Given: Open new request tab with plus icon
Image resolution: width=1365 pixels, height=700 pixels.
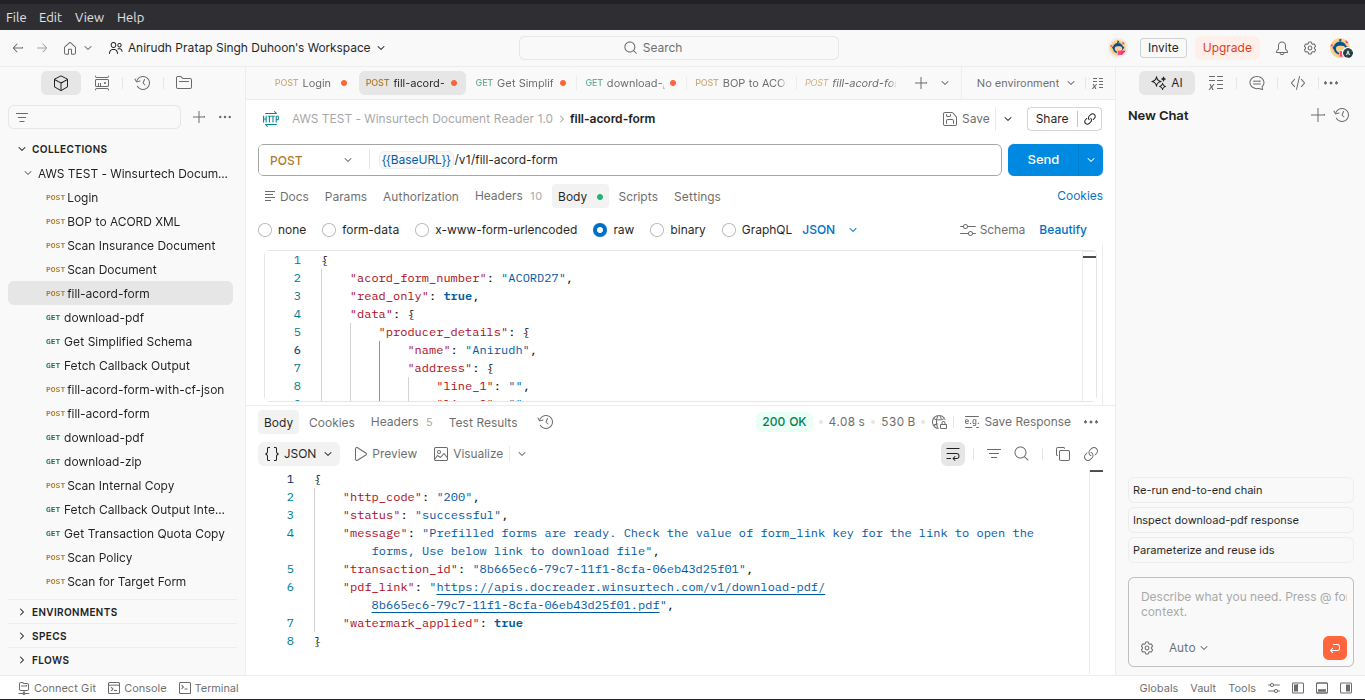Looking at the screenshot, I should click(x=921, y=83).
